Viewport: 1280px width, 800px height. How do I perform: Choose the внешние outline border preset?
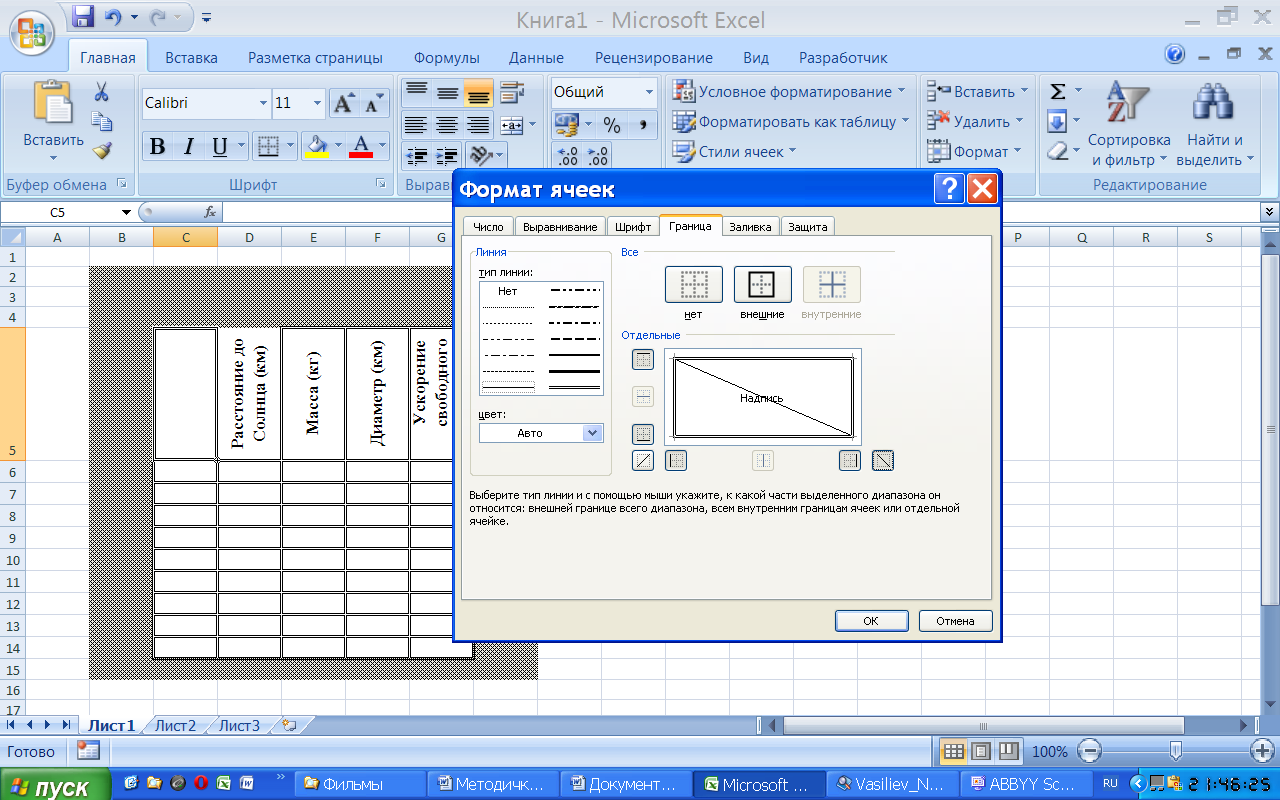pyautogui.click(x=762, y=285)
